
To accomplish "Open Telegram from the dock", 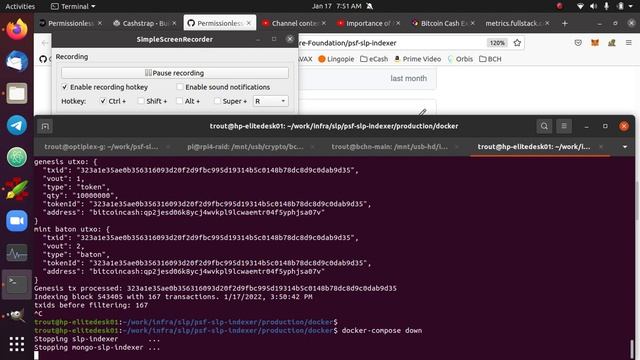I will tap(17, 125).
